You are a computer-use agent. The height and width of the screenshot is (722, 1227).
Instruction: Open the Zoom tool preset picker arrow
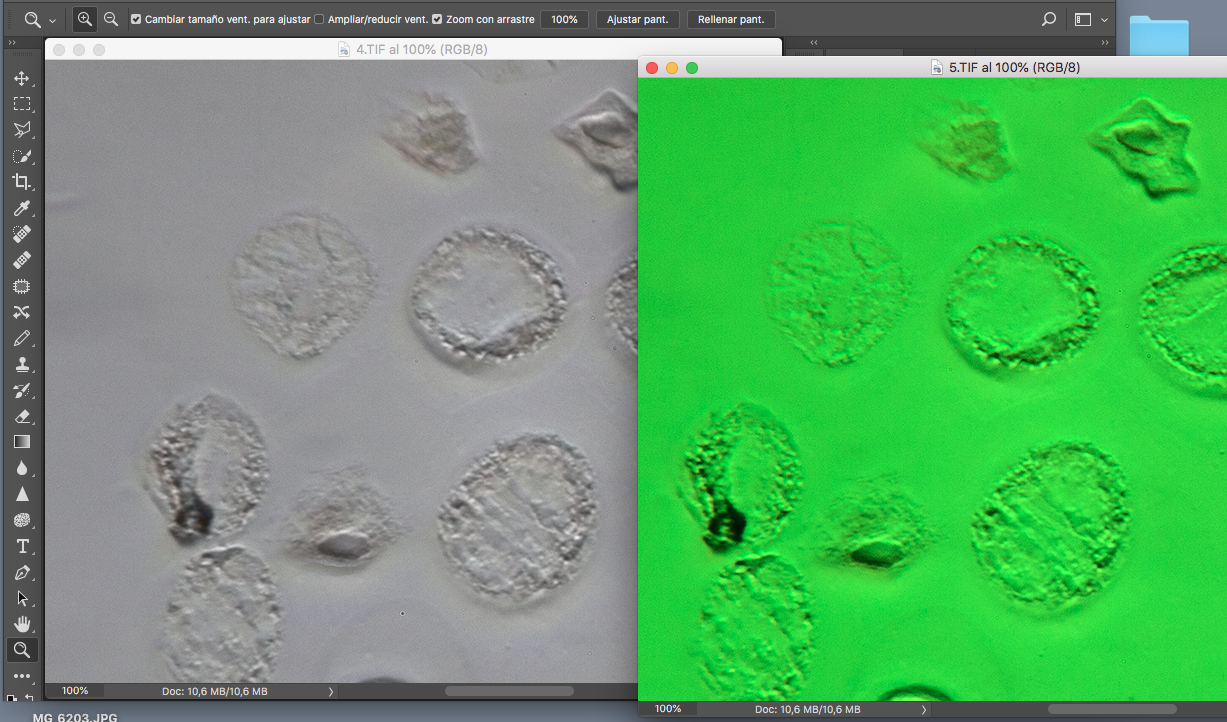coord(52,20)
